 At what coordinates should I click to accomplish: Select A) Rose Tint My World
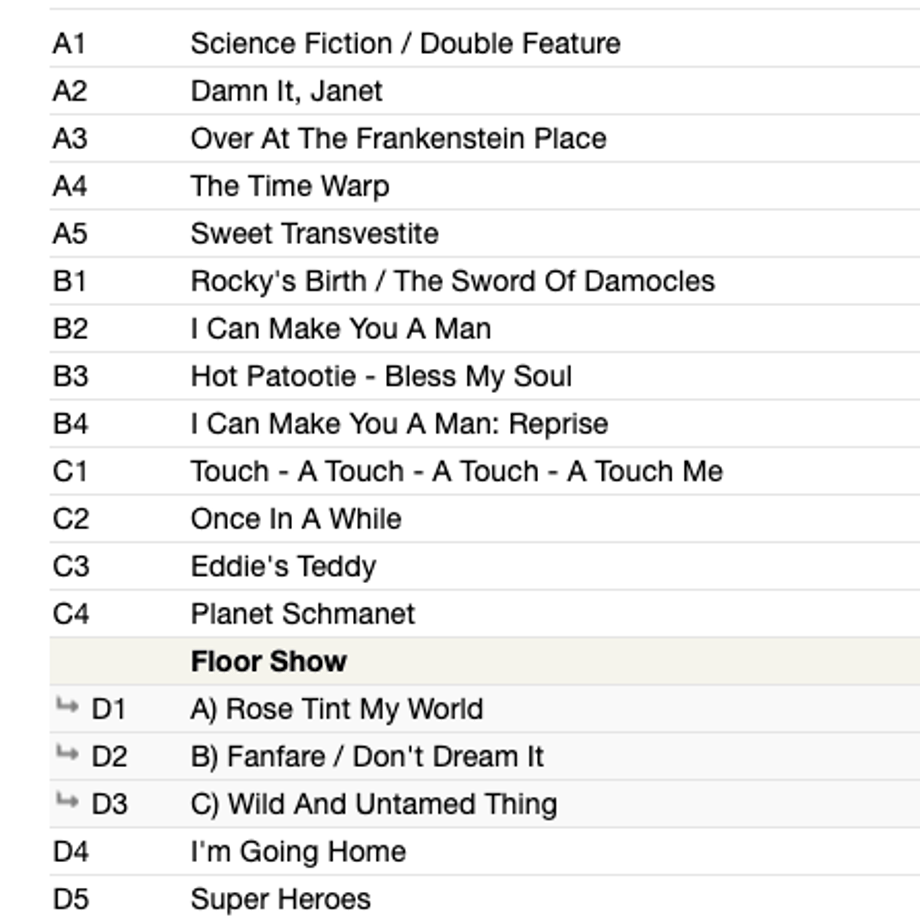click(337, 709)
